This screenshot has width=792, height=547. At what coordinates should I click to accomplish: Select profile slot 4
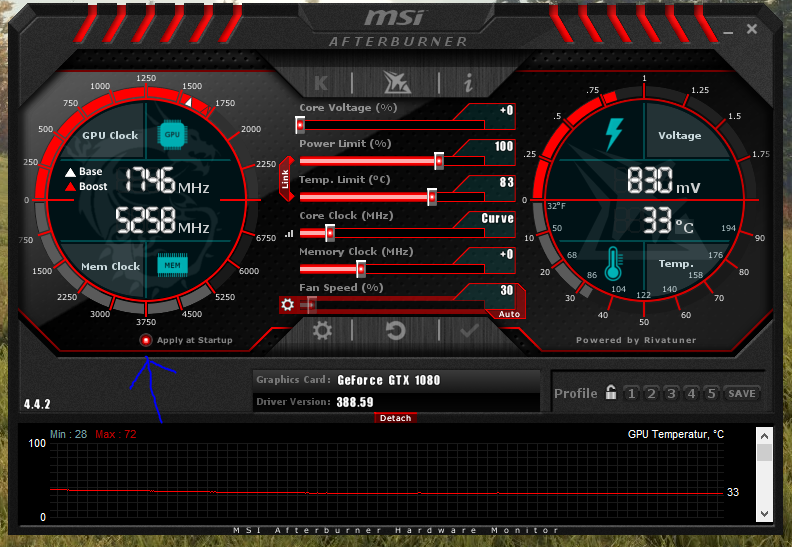tap(691, 393)
